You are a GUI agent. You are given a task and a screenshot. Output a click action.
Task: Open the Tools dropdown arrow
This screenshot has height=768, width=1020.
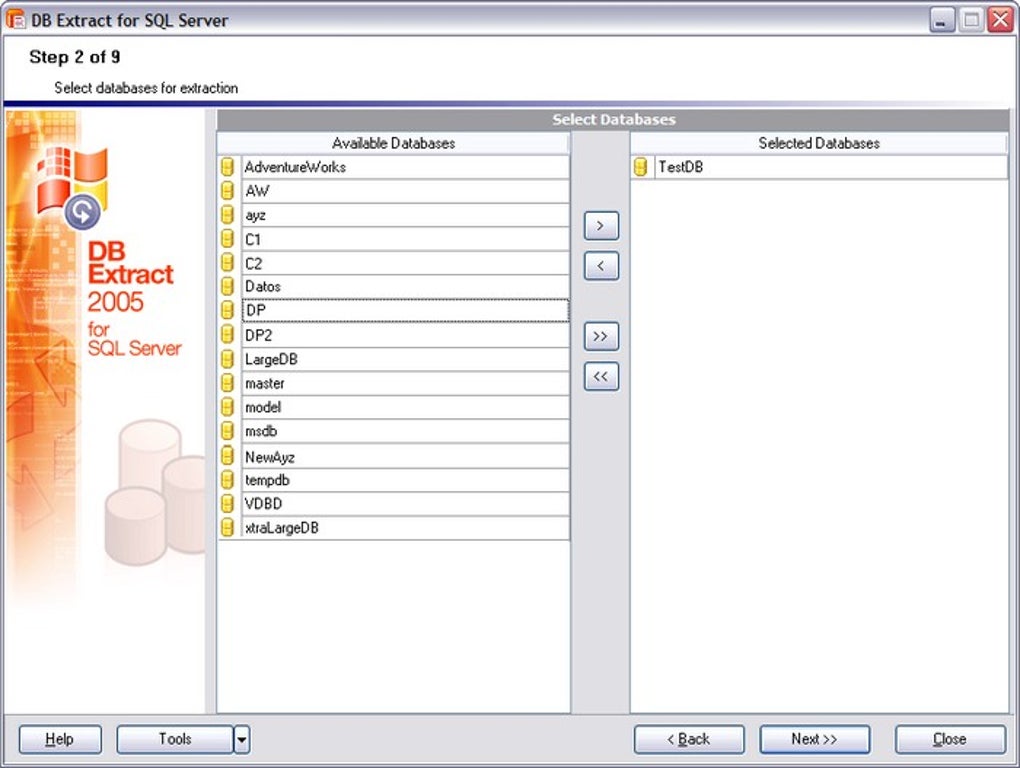(x=240, y=738)
